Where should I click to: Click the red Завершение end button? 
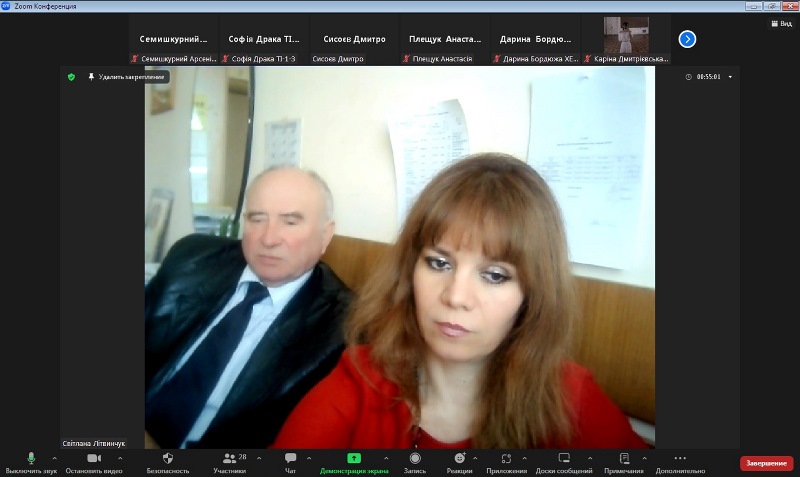point(766,463)
